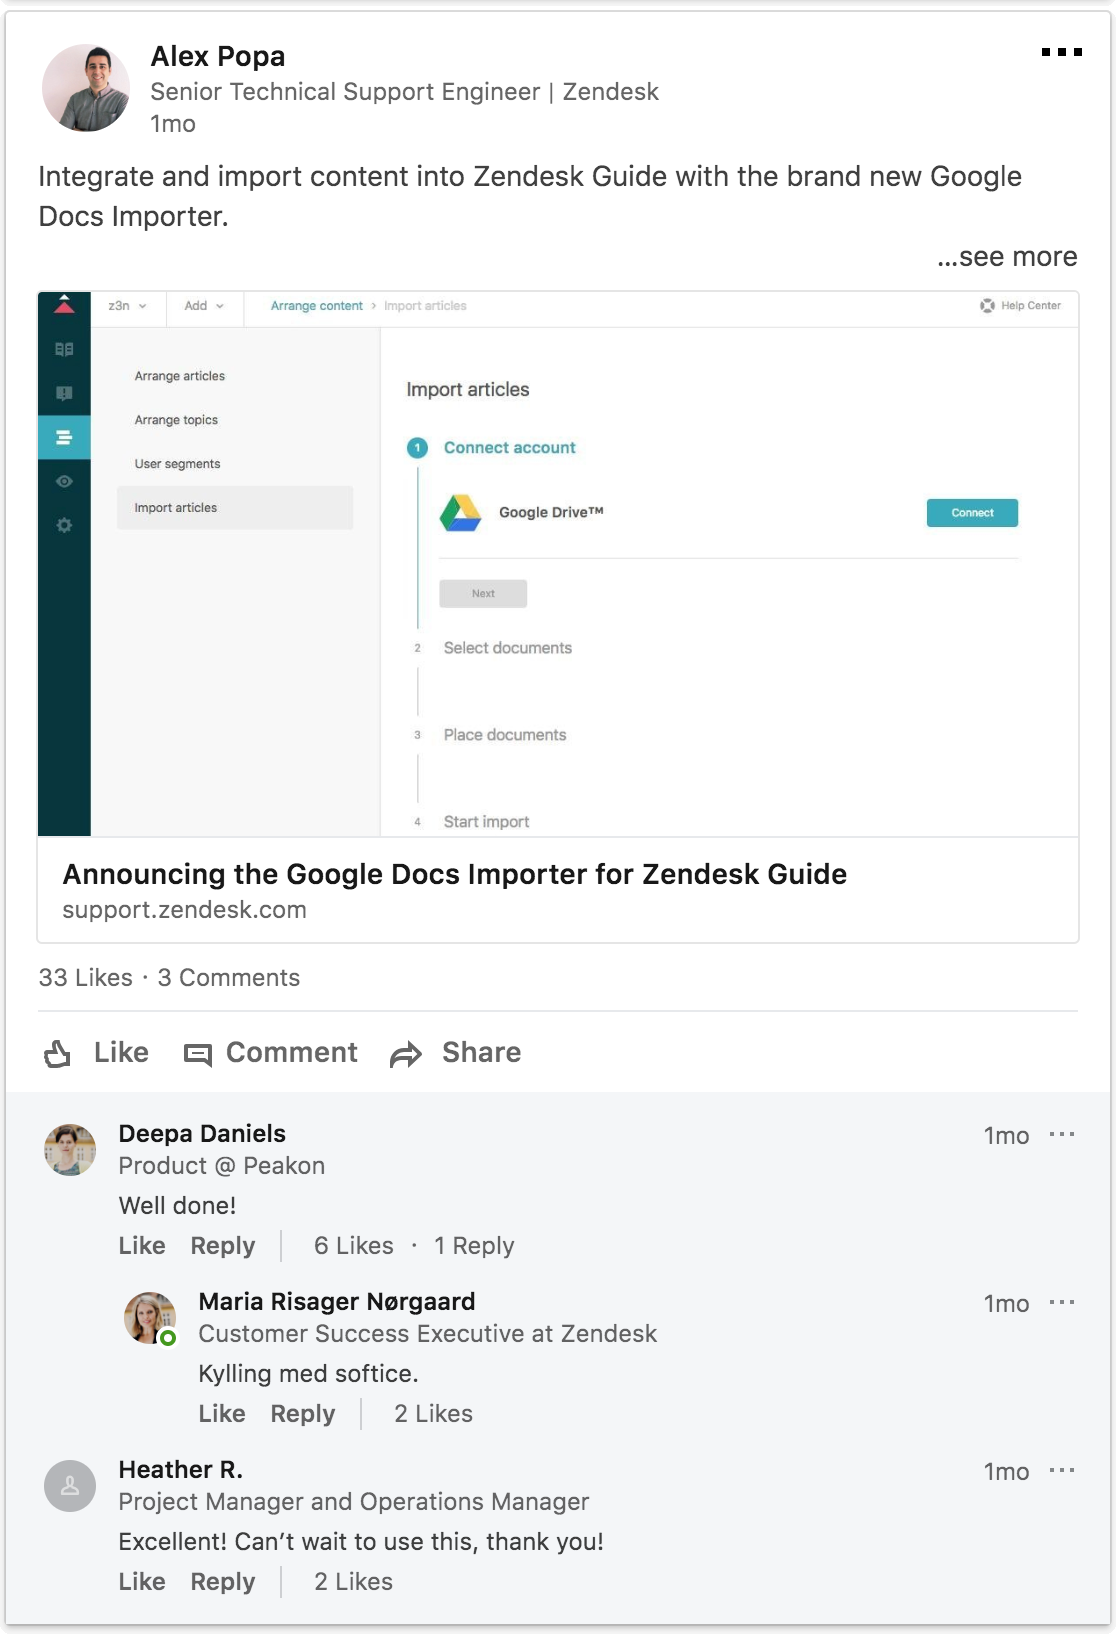Image resolution: width=1116 pixels, height=1634 pixels.
Task: Reply to Heather R.'s comment
Action: click(223, 1582)
